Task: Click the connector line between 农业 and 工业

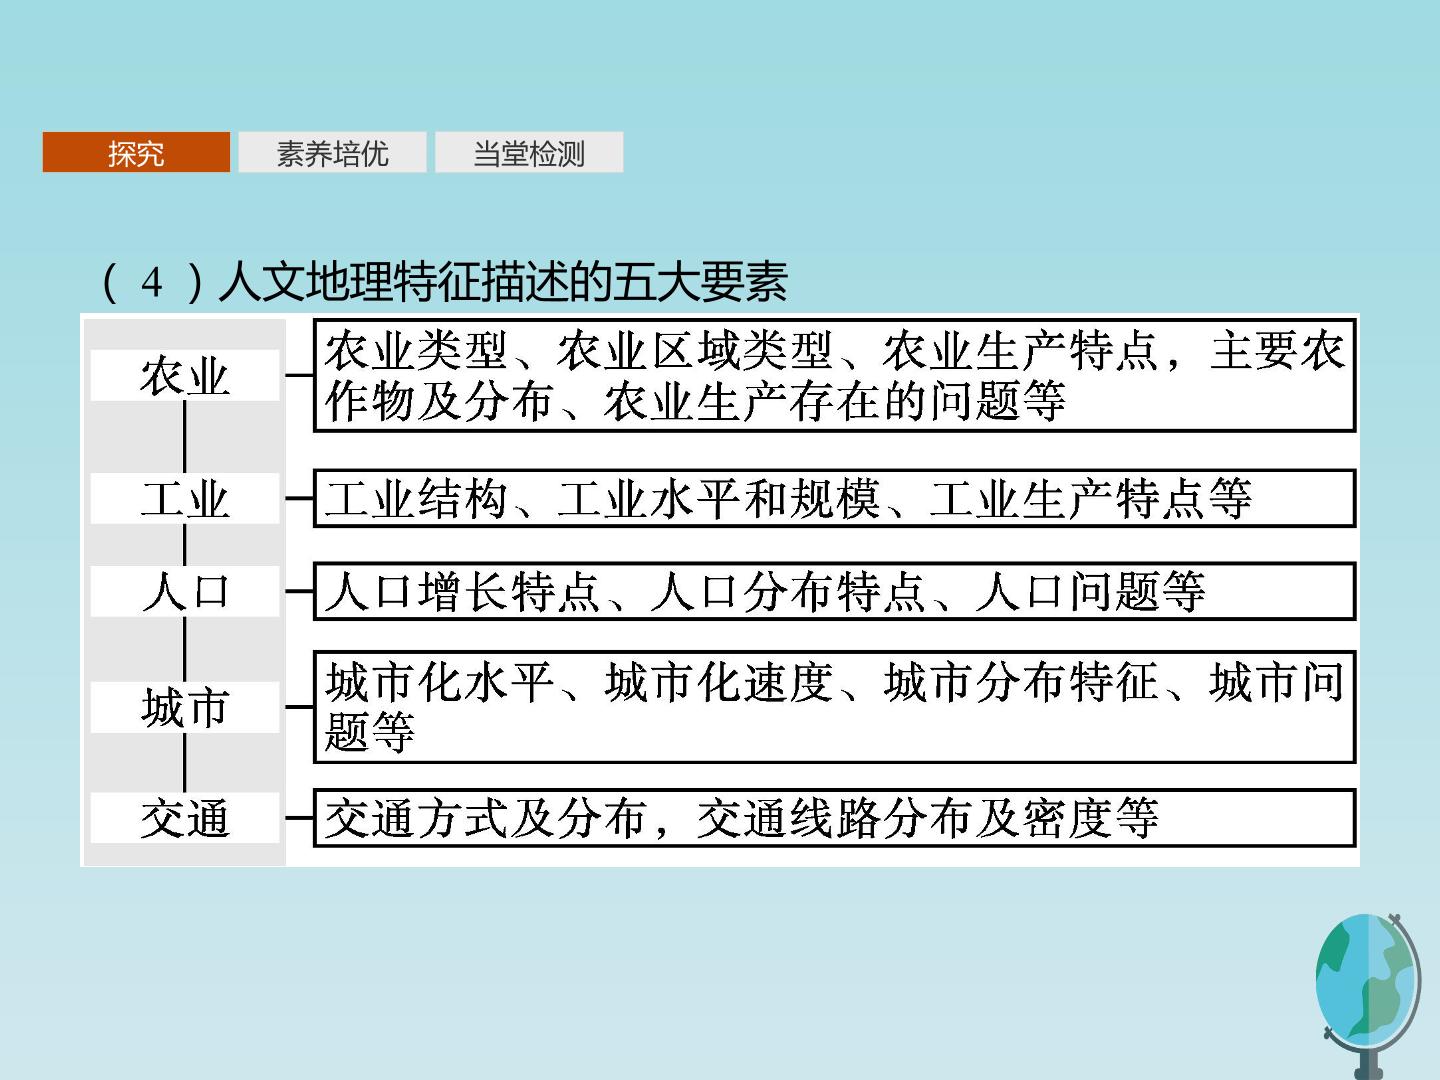Action: coord(185,437)
